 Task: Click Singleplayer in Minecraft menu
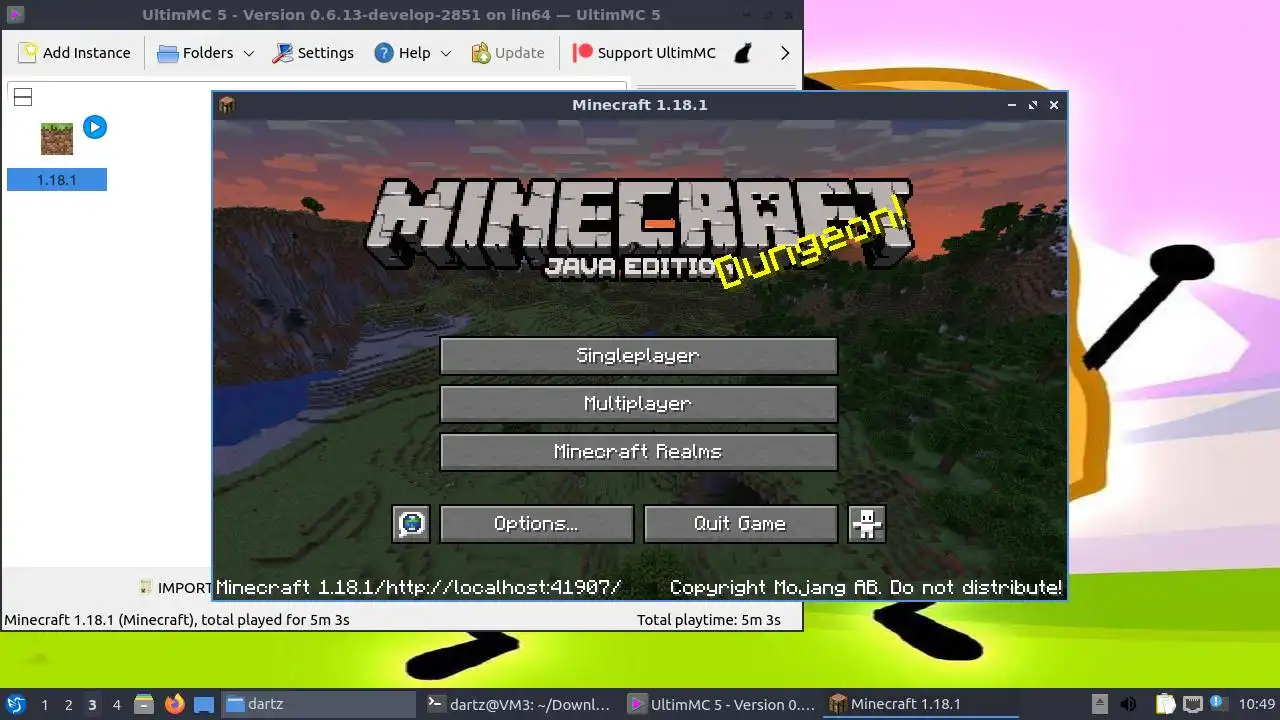coord(638,356)
